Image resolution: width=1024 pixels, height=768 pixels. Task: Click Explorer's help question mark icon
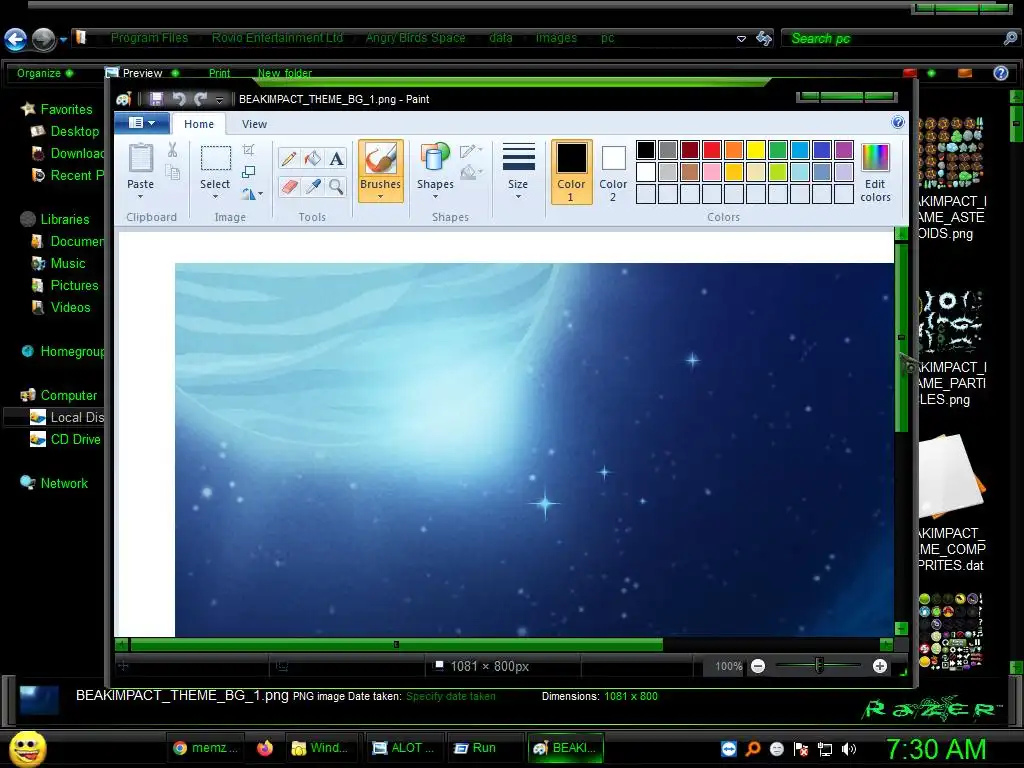tap(1000, 72)
